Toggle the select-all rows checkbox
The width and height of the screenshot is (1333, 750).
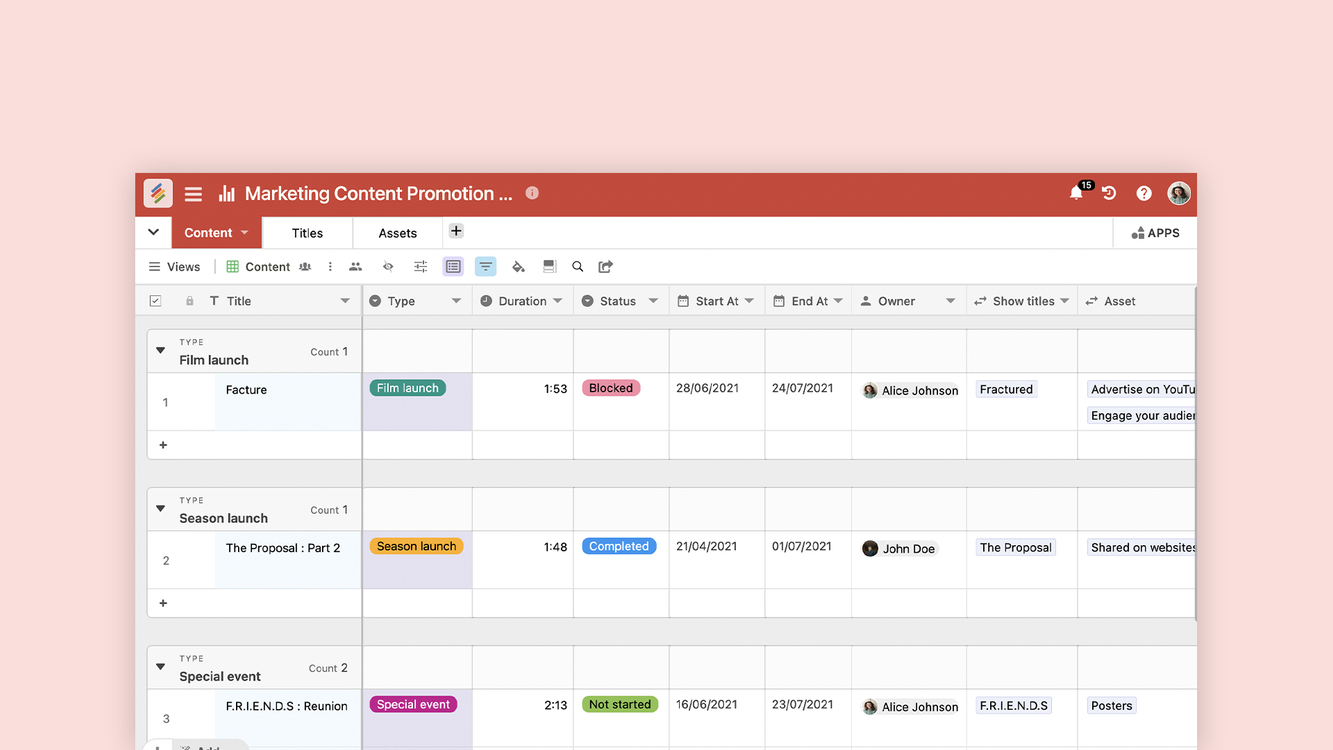tap(155, 301)
